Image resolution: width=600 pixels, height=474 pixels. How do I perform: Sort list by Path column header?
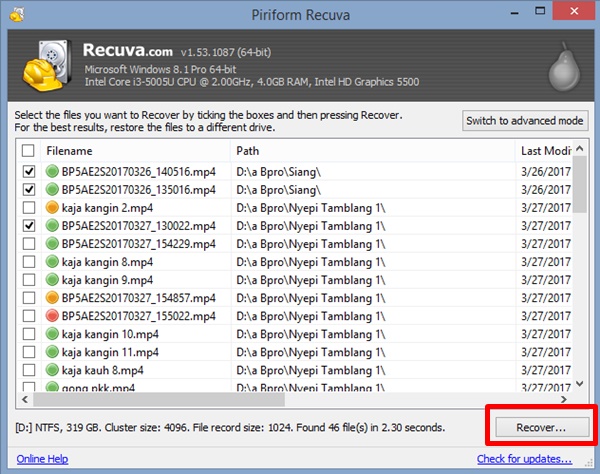[x=373, y=151]
